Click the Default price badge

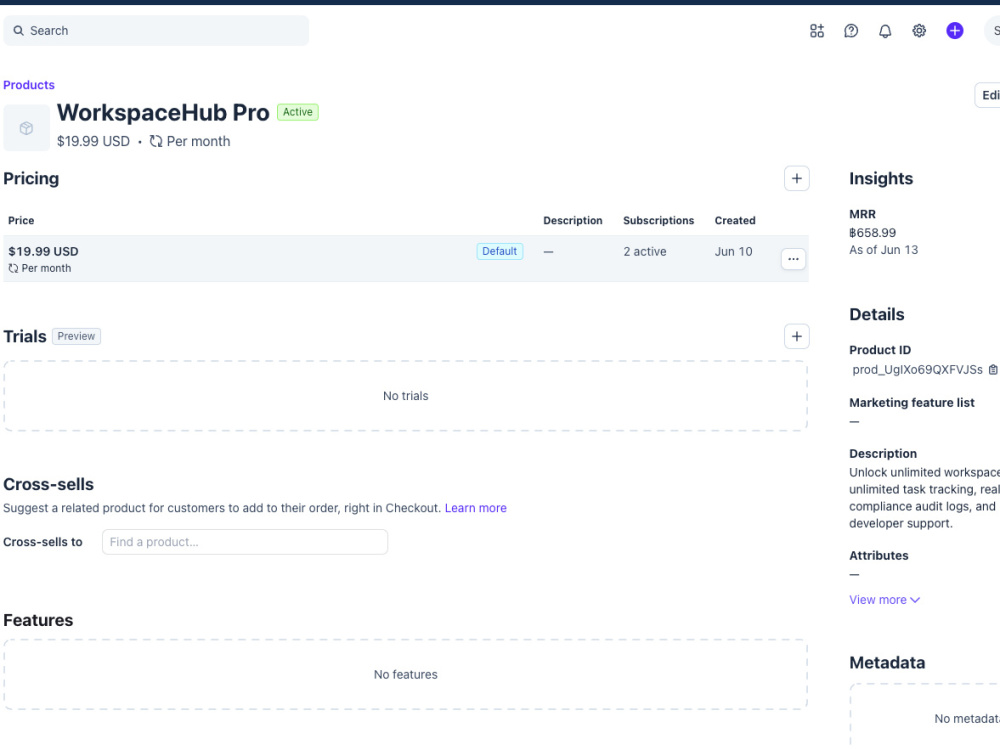[499, 251]
